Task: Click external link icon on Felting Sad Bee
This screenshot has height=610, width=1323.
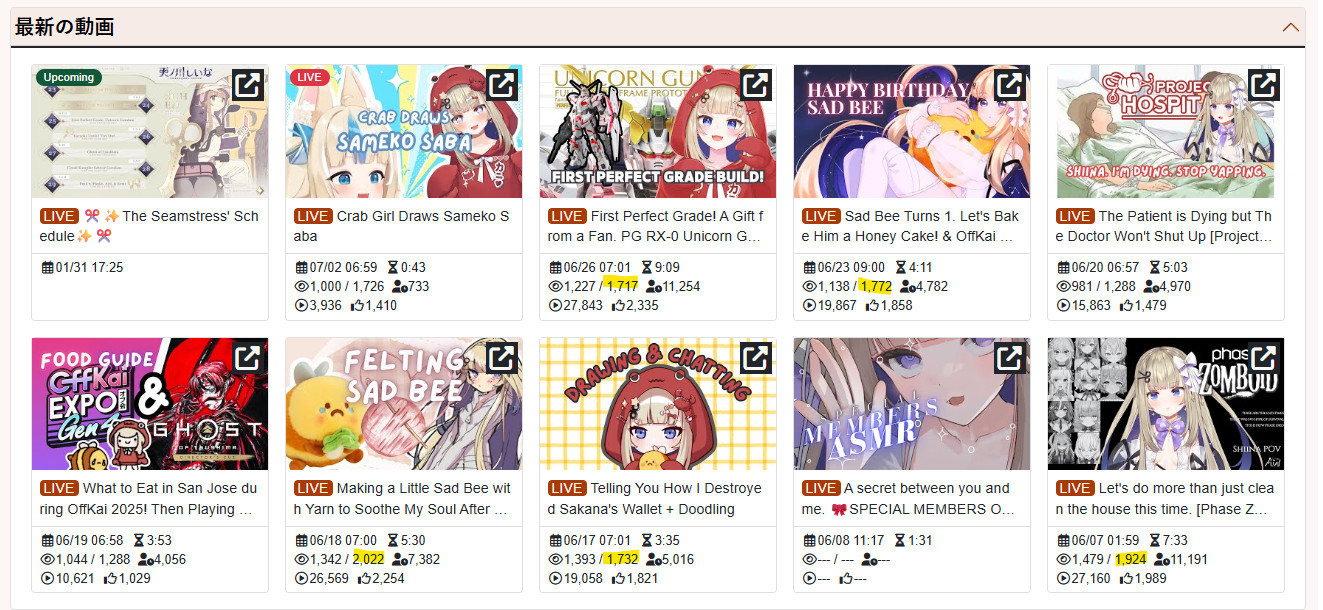Action: (502, 358)
